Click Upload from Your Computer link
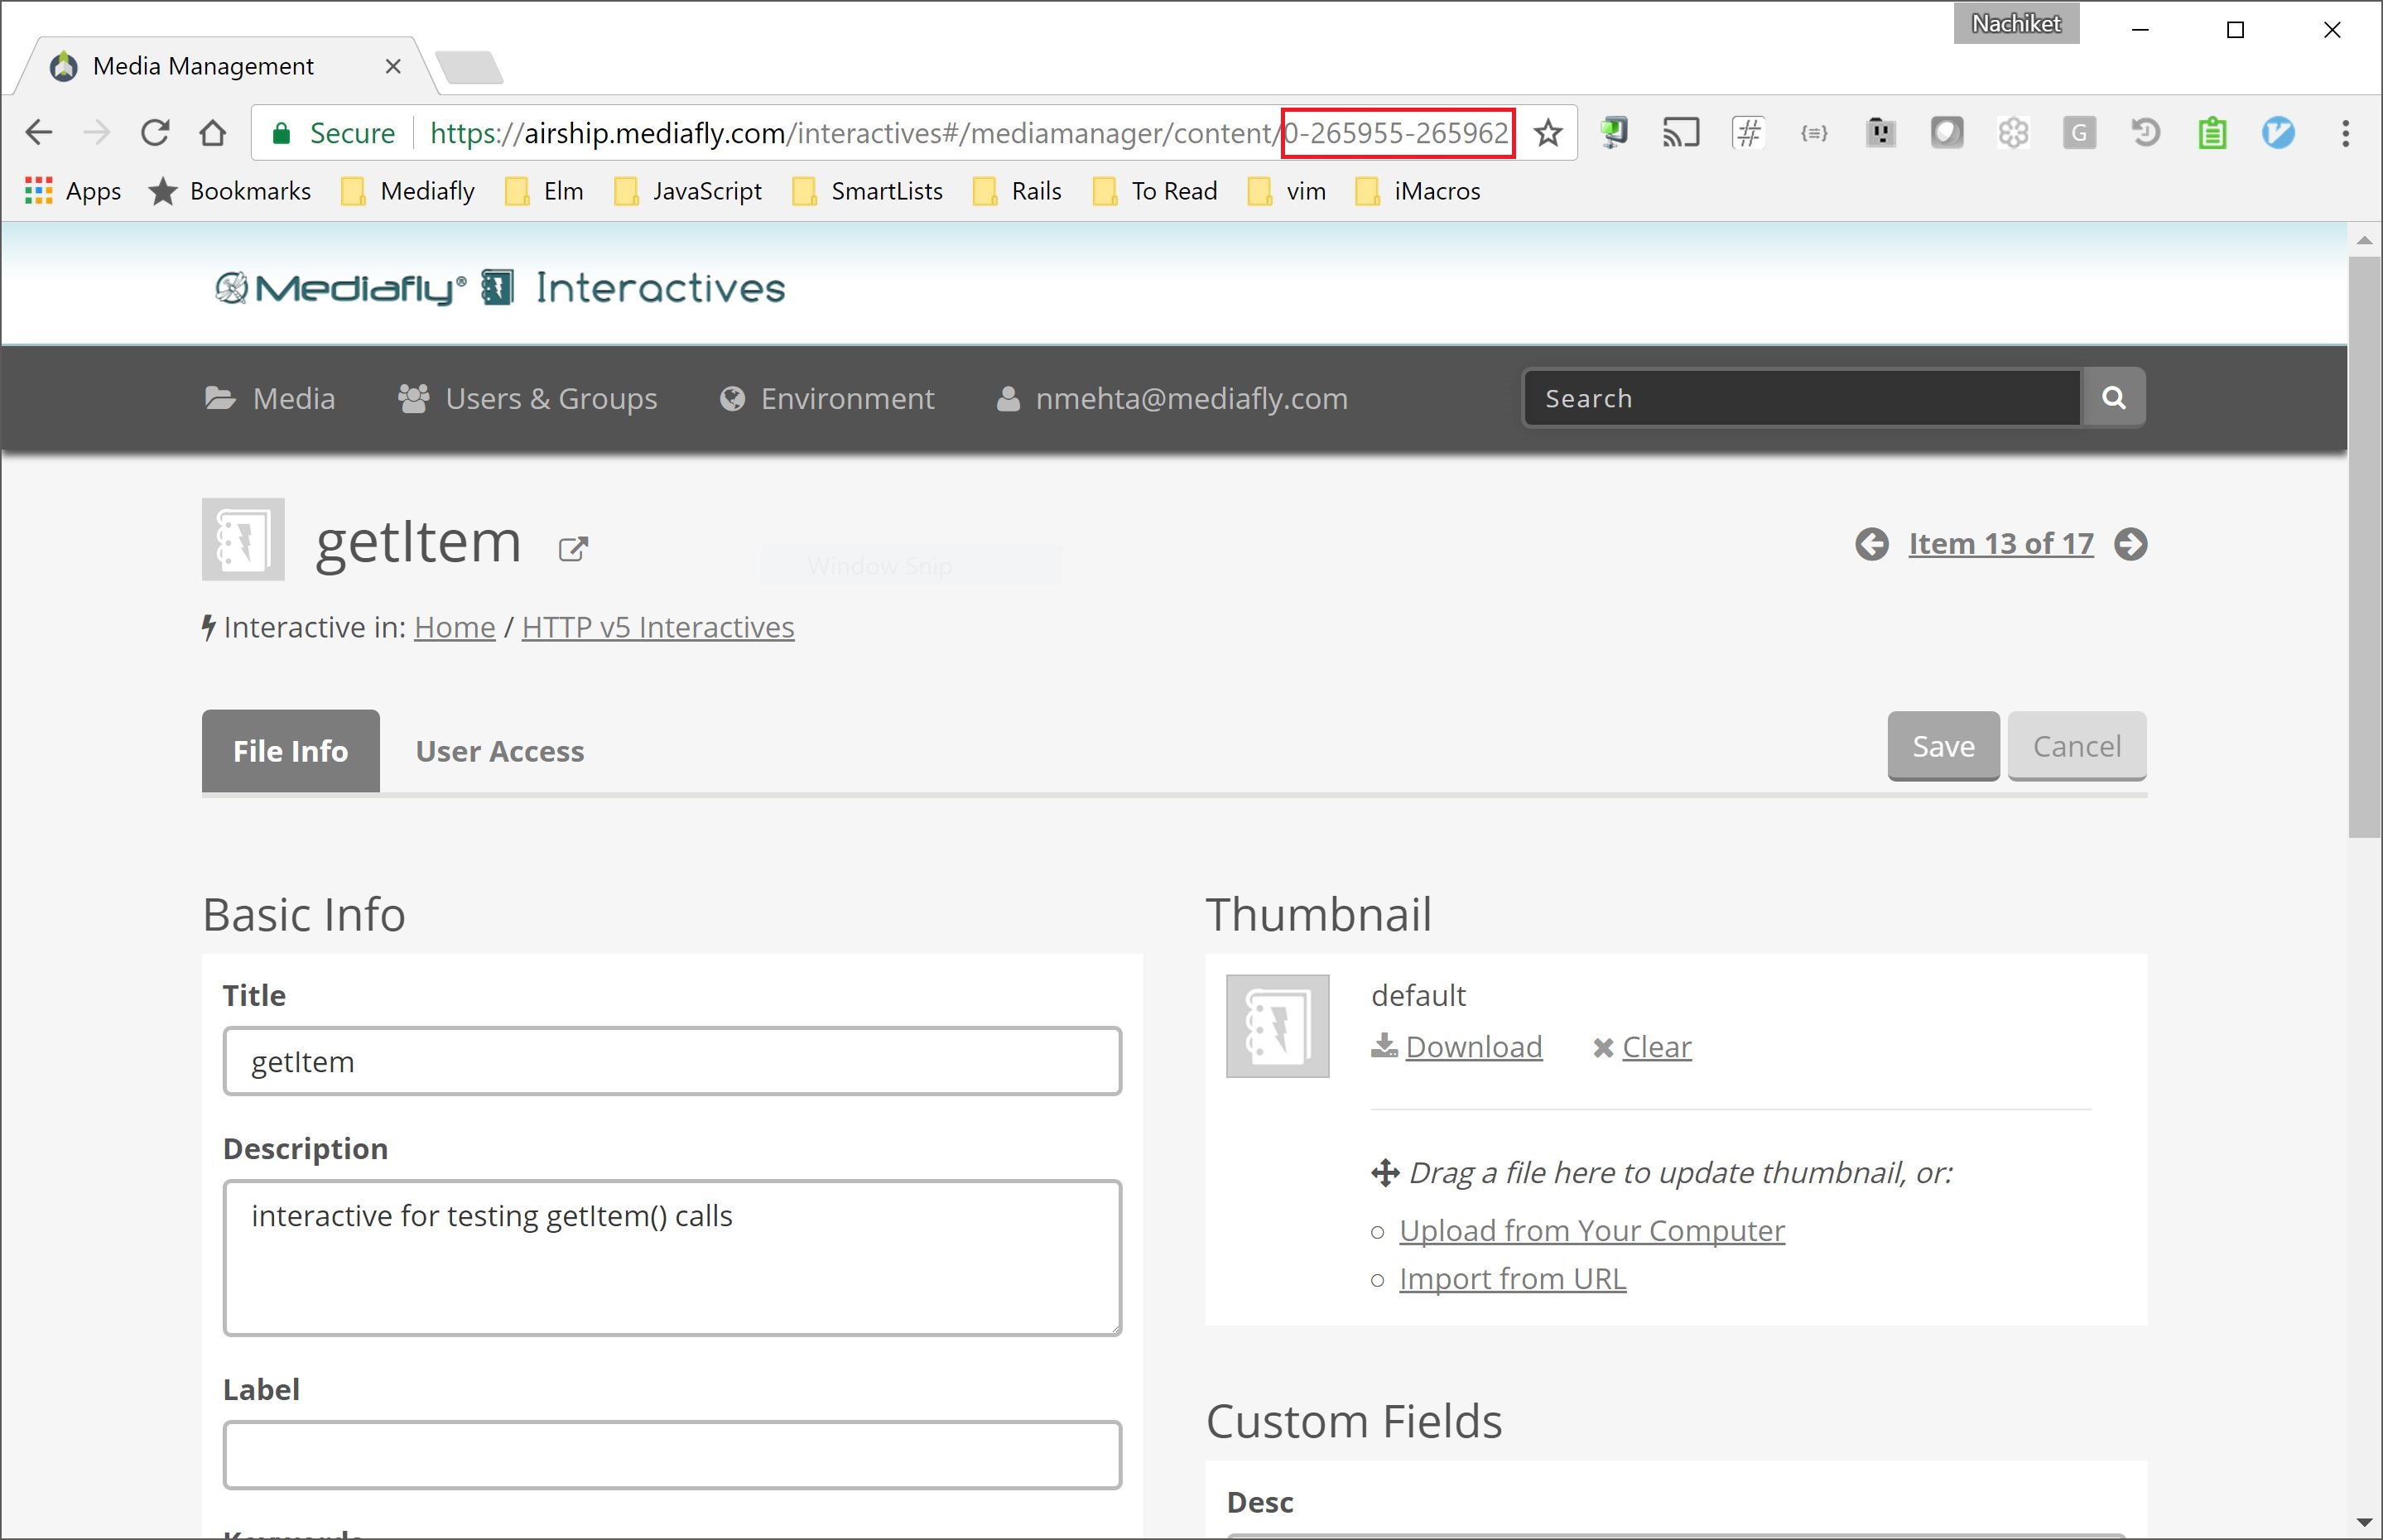The width and height of the screenshot is (2383, 1540). click(1591, 1230)
